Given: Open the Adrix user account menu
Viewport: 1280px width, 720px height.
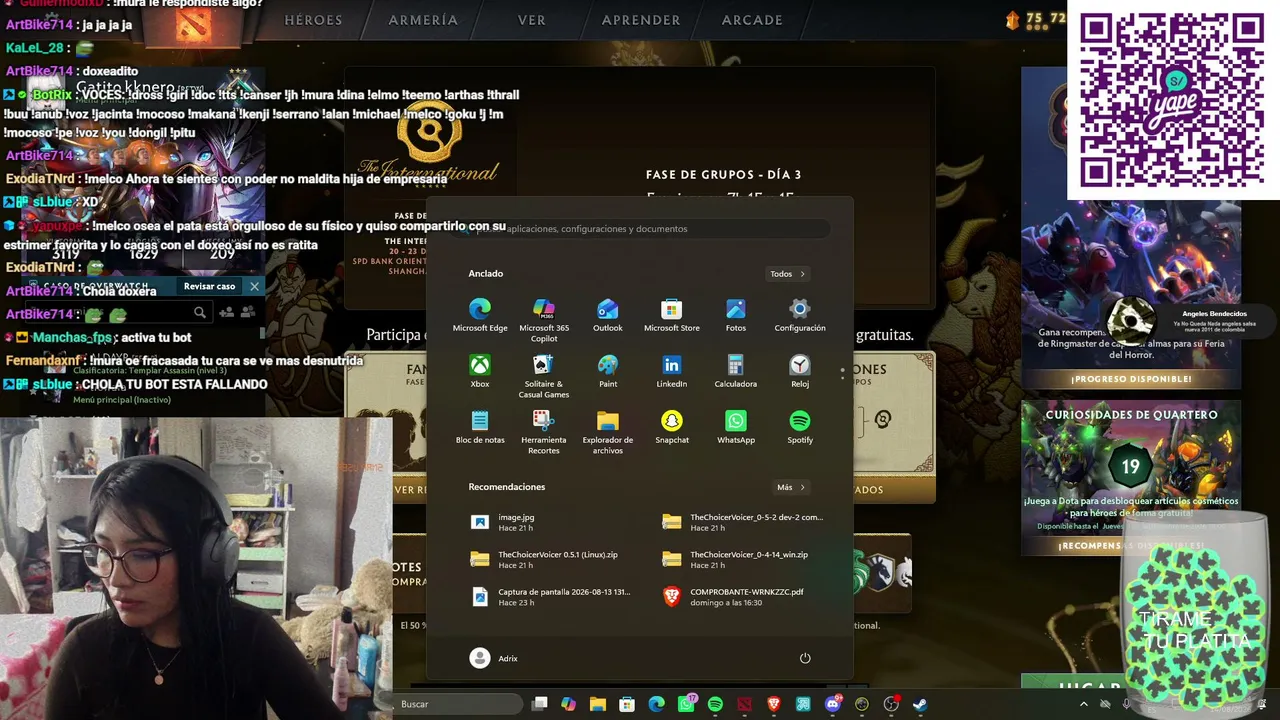Looking at the screenshot, I should click(494, 658).
